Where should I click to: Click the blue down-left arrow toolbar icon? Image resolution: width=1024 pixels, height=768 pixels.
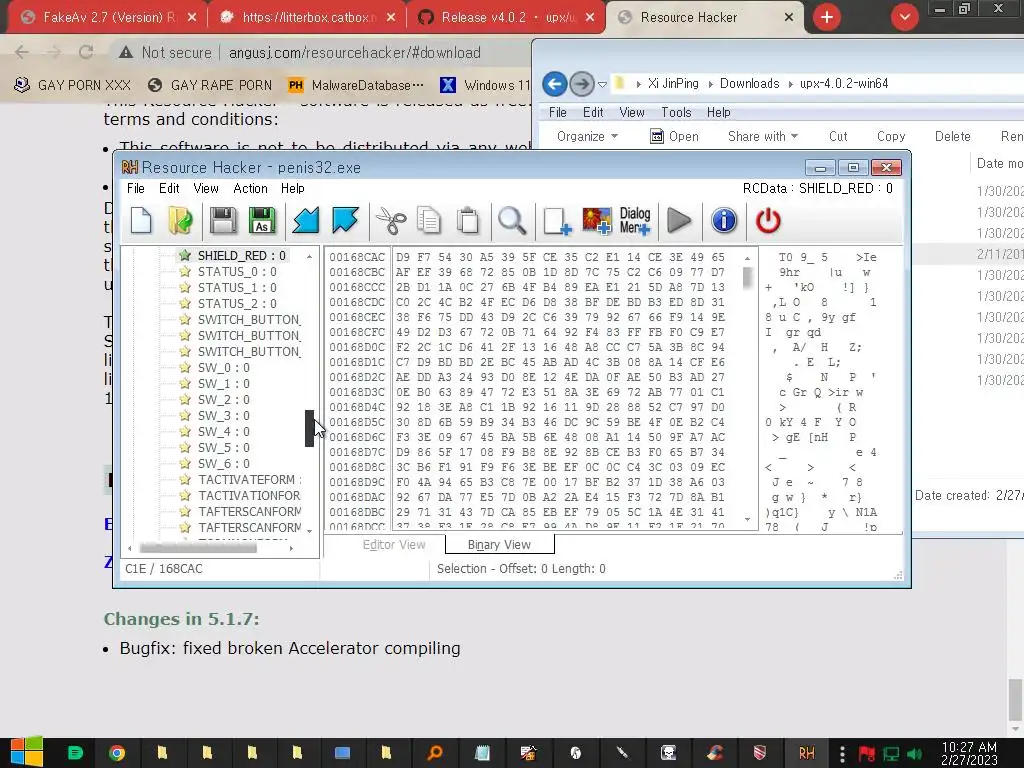[306, 221]
